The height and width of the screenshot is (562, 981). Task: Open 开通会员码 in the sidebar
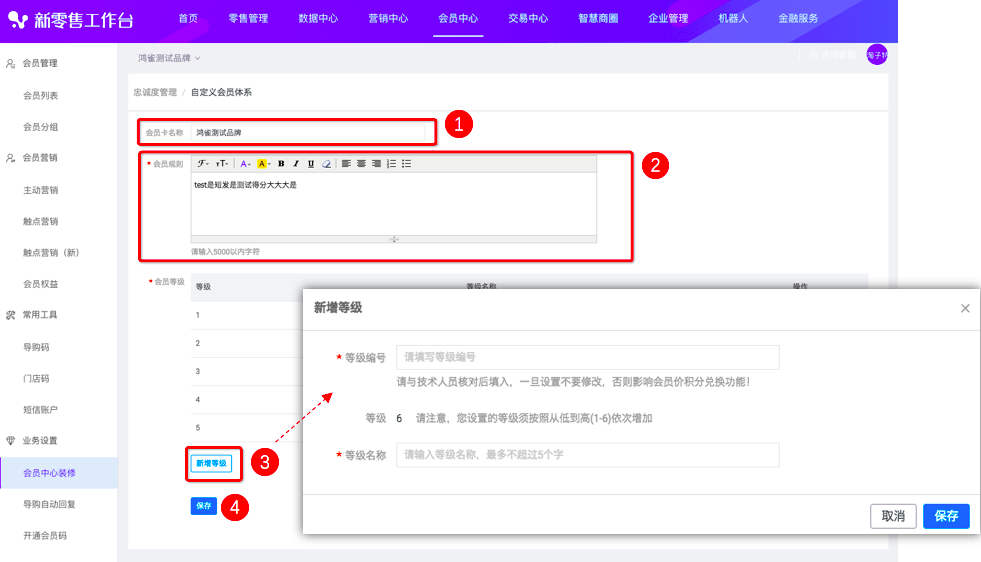point(45,536)
